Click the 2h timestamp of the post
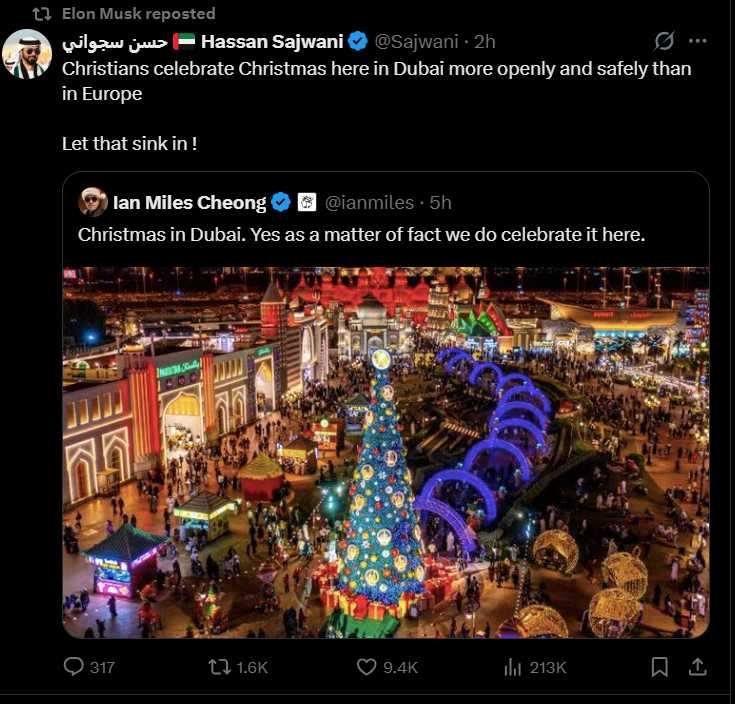The width and height of the screenshot is (735, 704). click(485, 42)
